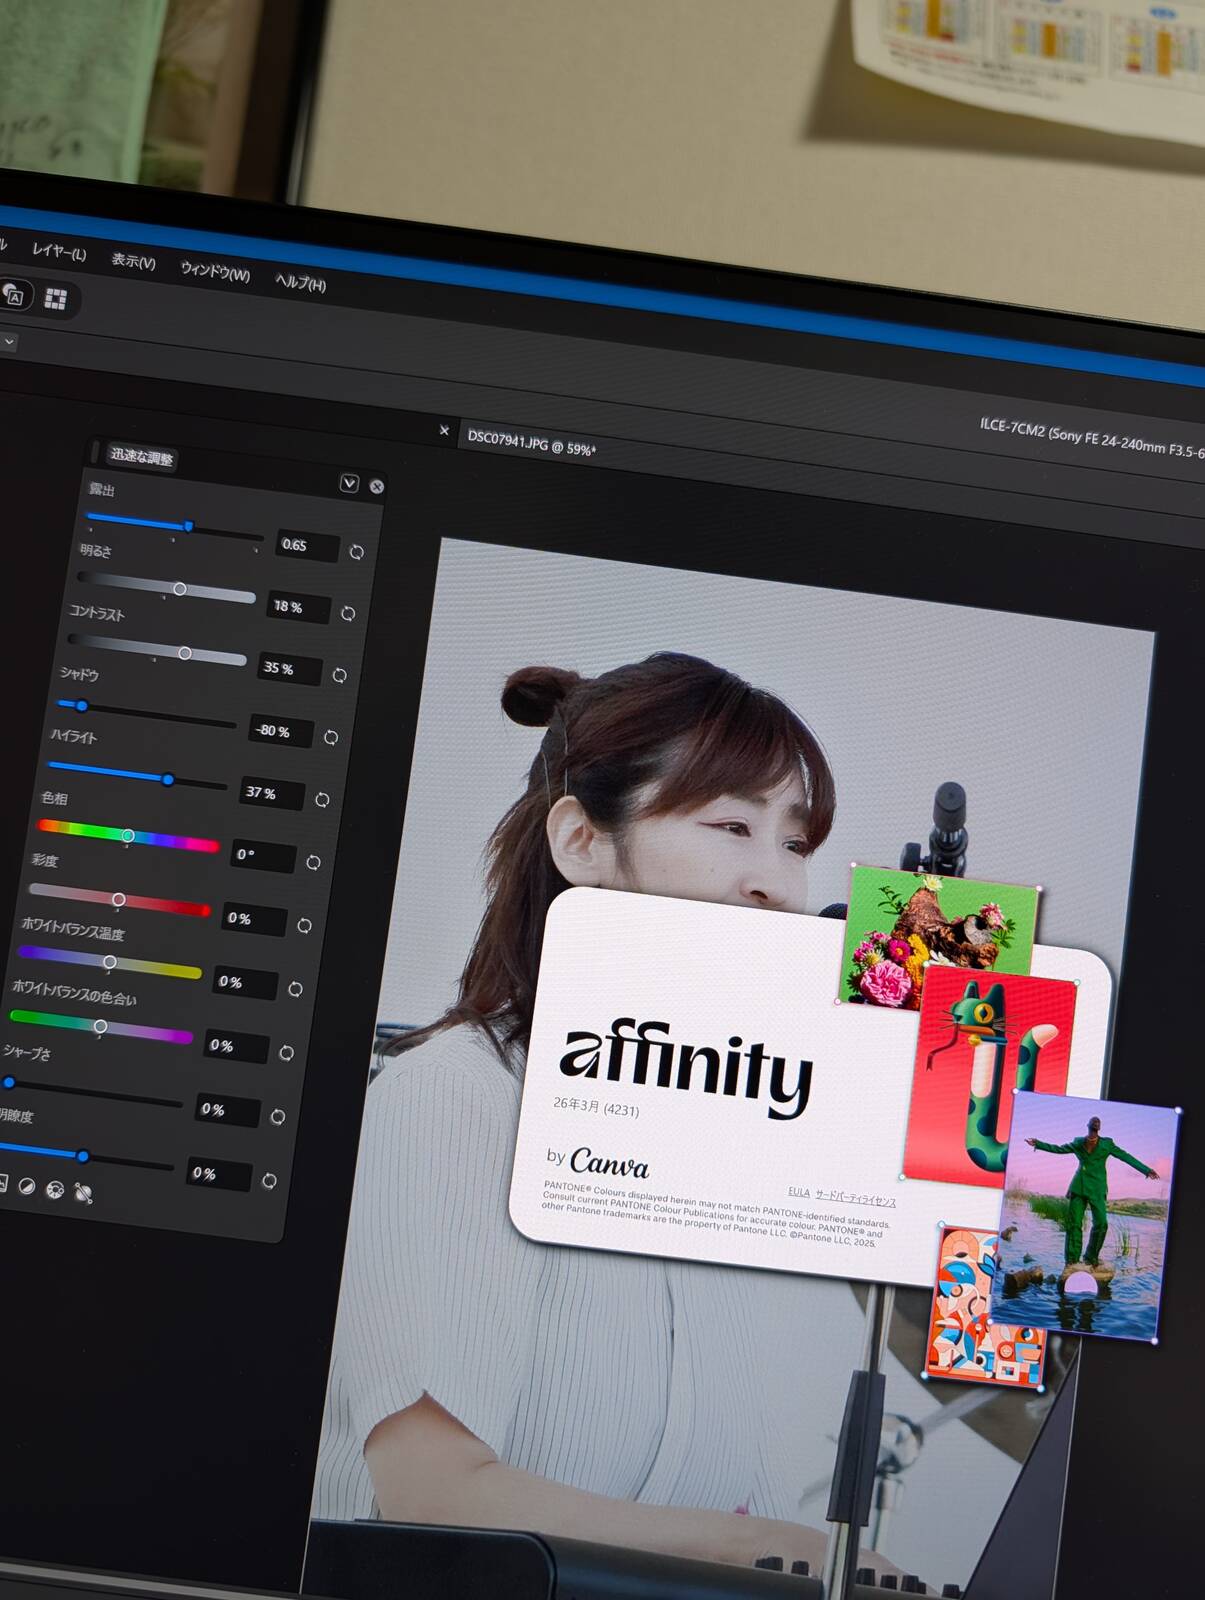Reset the 彩度 saturation value
This screenshot has height=1600, width=1205.
tap(304, 926)
